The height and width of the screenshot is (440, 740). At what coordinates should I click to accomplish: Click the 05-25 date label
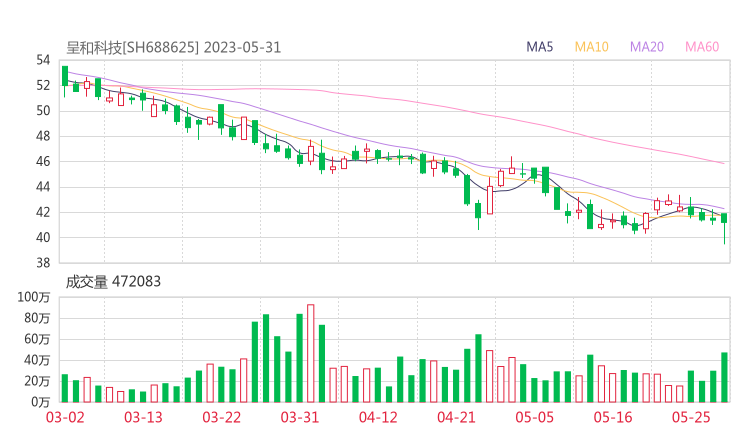(691, 417)
